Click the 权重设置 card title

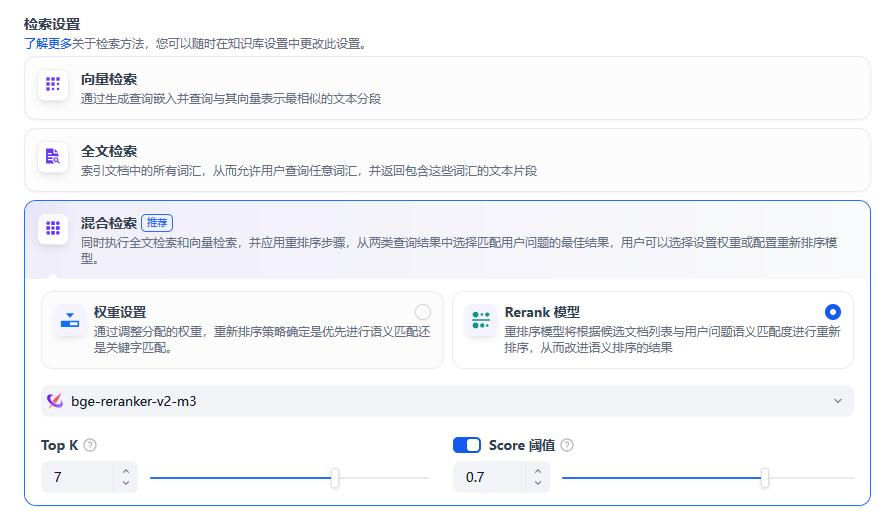[x=120, y=312]
